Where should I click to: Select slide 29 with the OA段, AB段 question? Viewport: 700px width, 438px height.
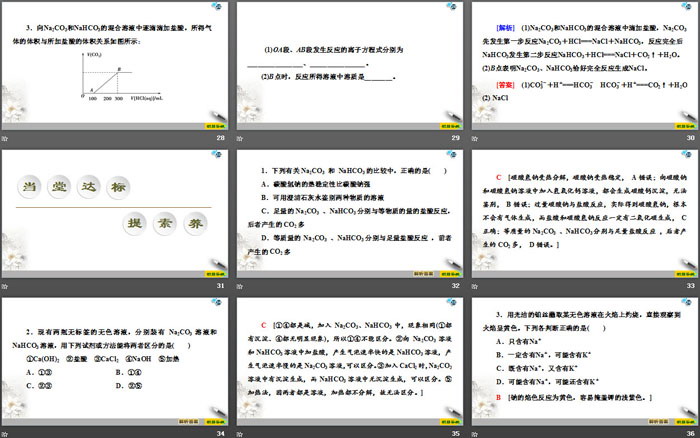(x=350, y=66)
